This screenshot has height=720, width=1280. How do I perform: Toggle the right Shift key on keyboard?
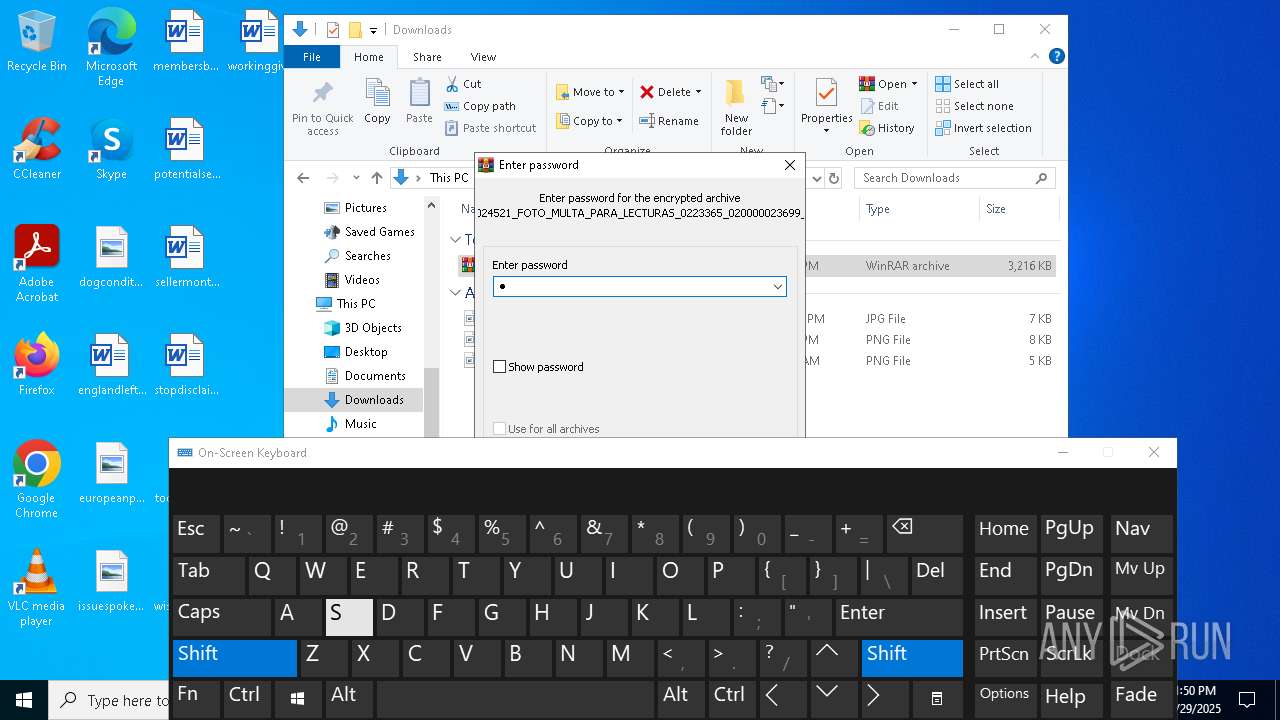point(912,658)
